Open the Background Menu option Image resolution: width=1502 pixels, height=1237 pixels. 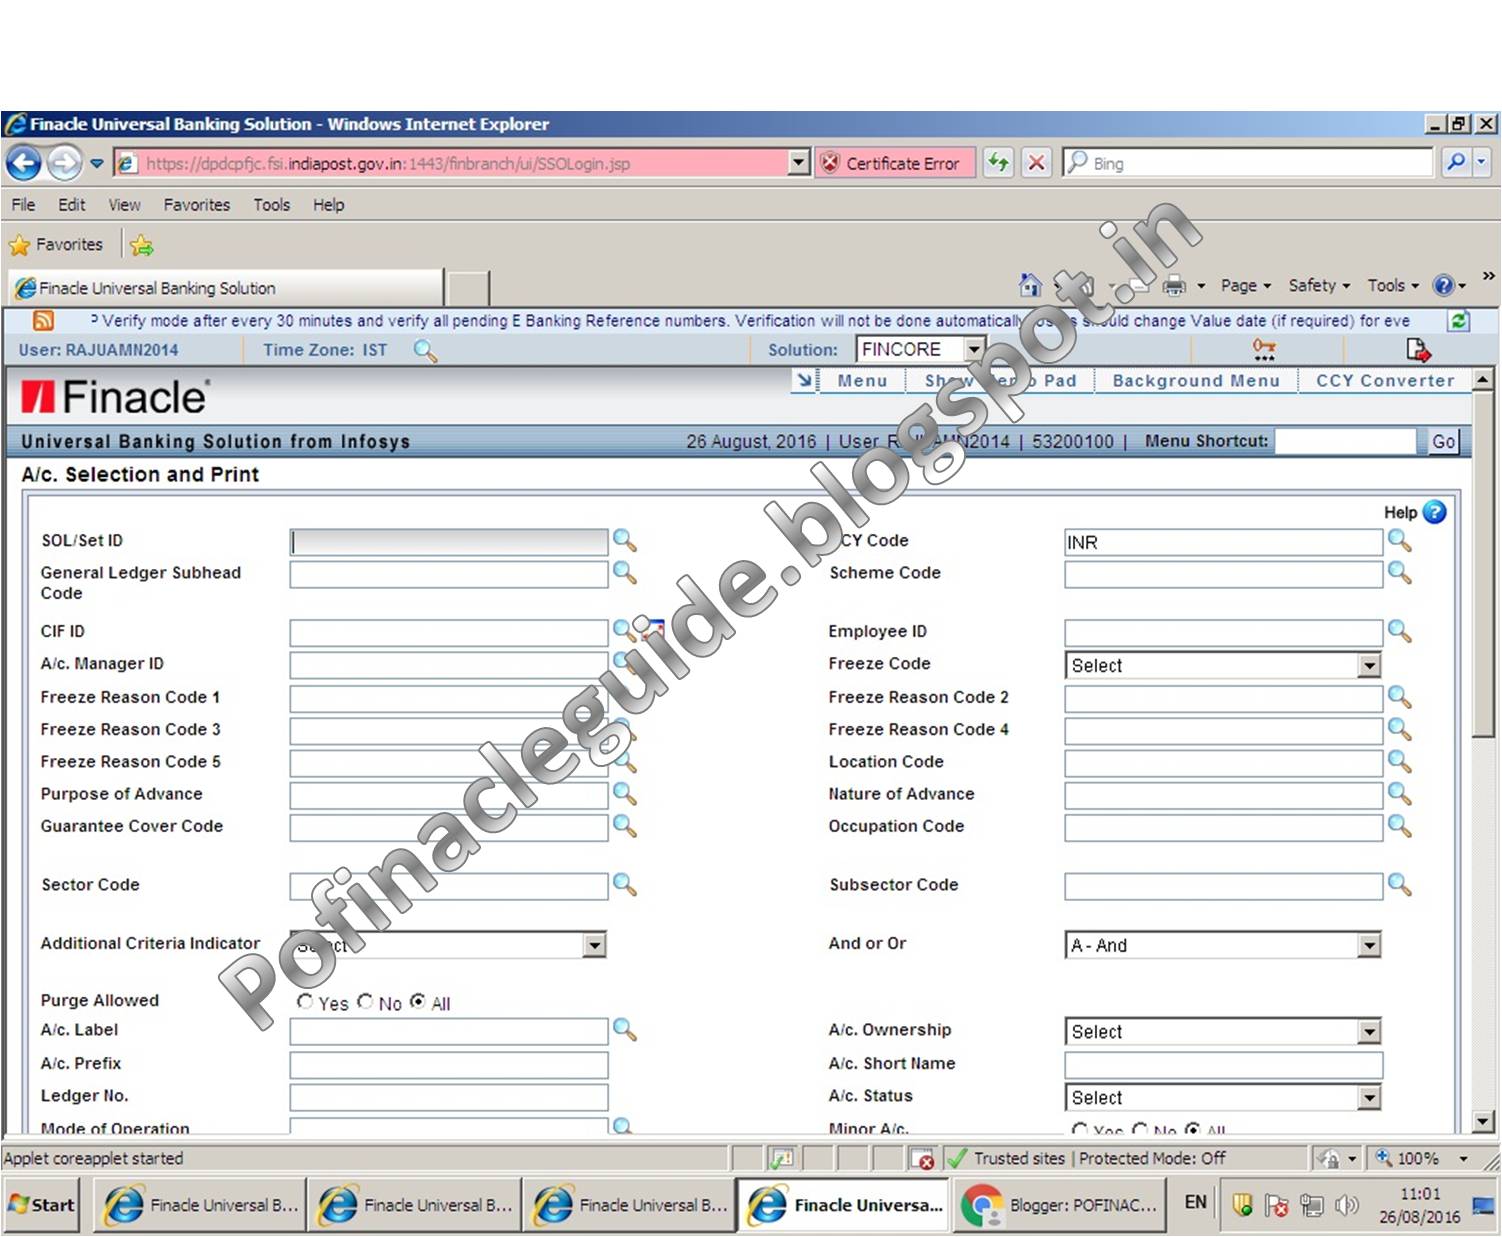point(1196,381)
